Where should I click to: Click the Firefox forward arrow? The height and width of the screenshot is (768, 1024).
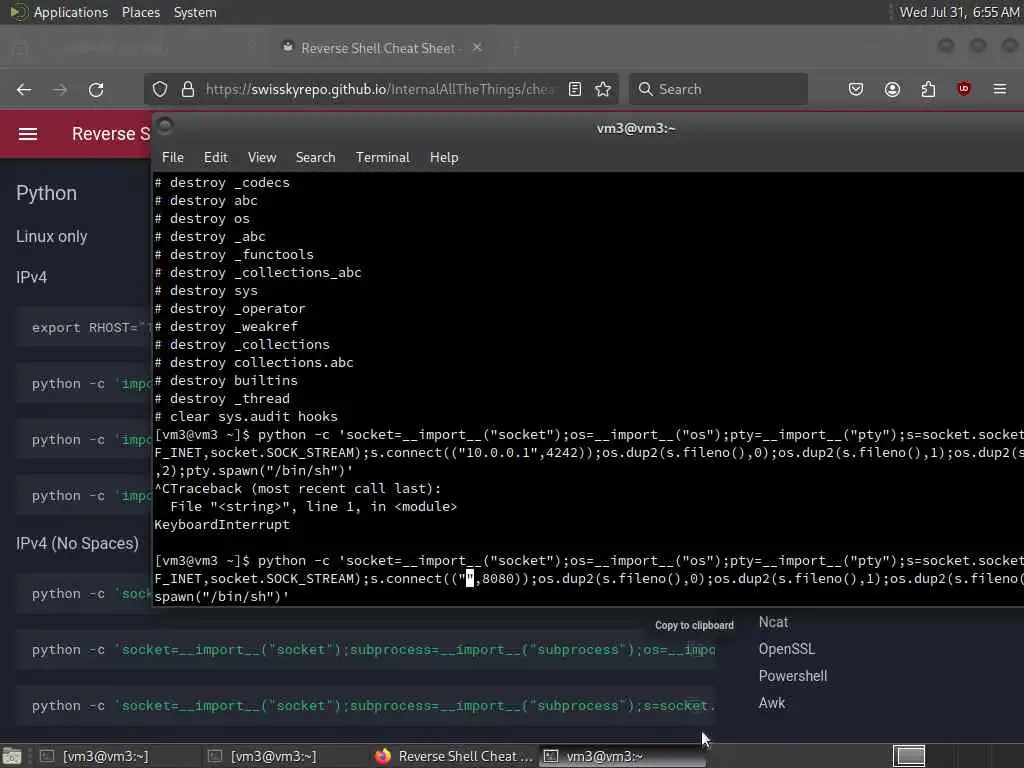[60, 89]
